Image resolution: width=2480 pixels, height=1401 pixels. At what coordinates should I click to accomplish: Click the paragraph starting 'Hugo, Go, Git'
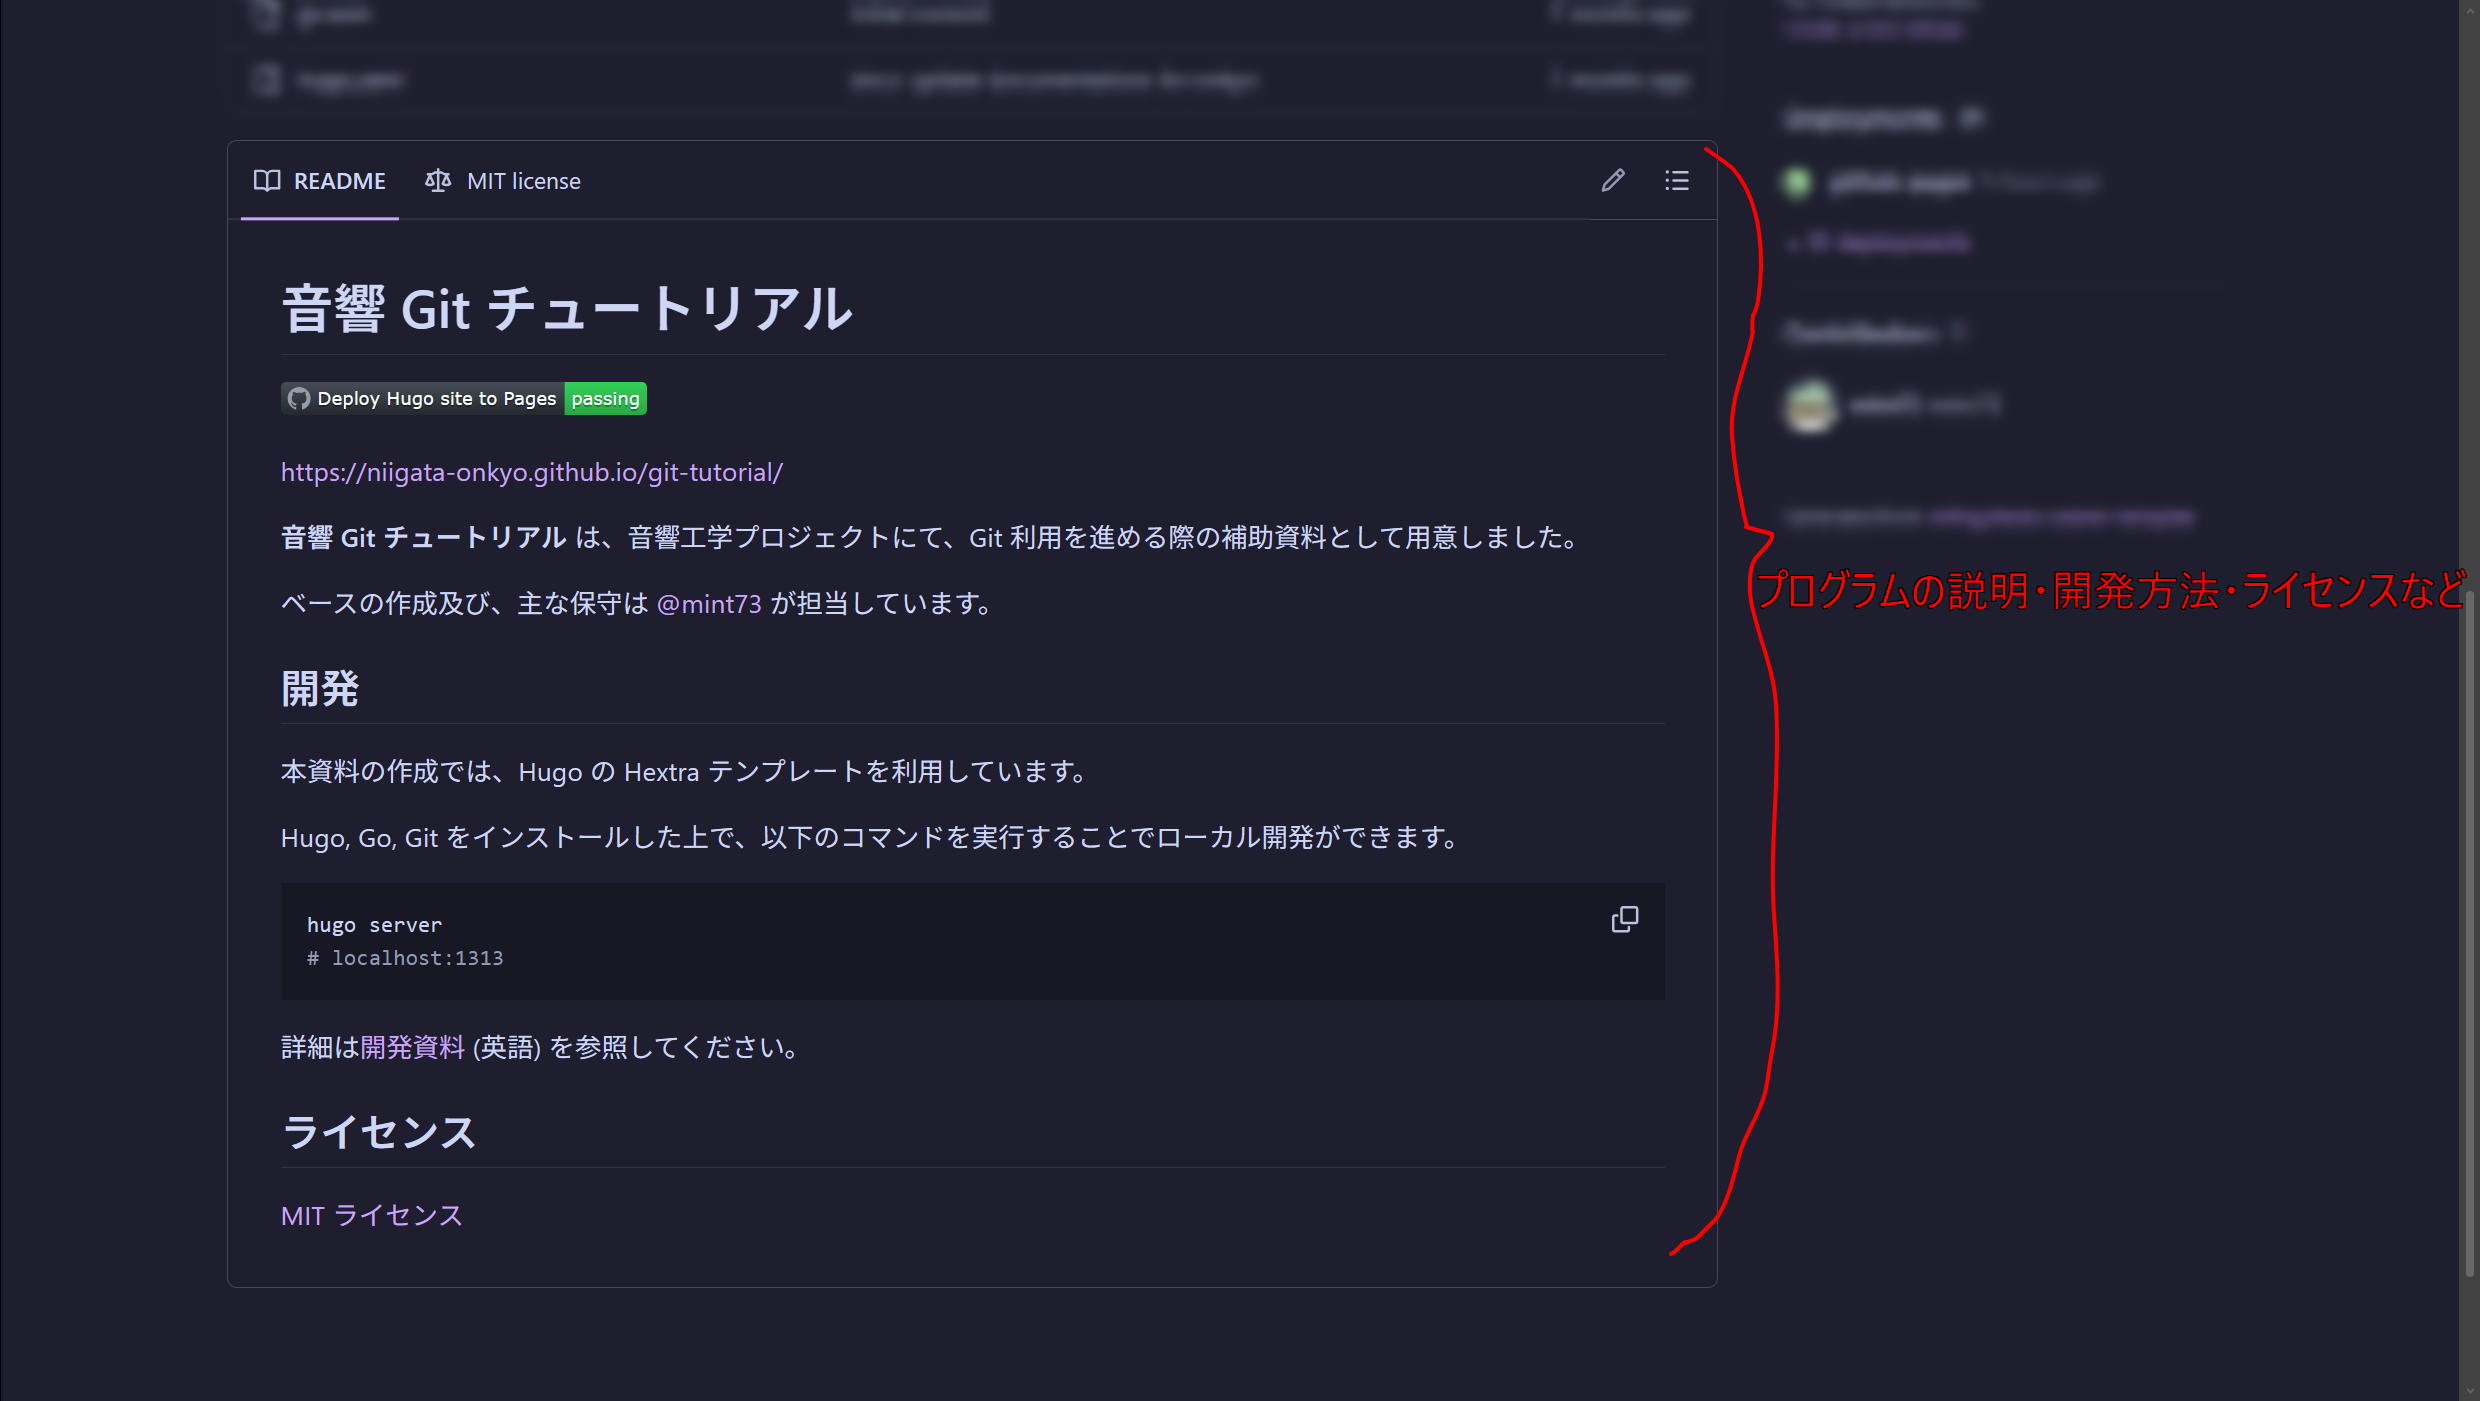pos(868,838)
